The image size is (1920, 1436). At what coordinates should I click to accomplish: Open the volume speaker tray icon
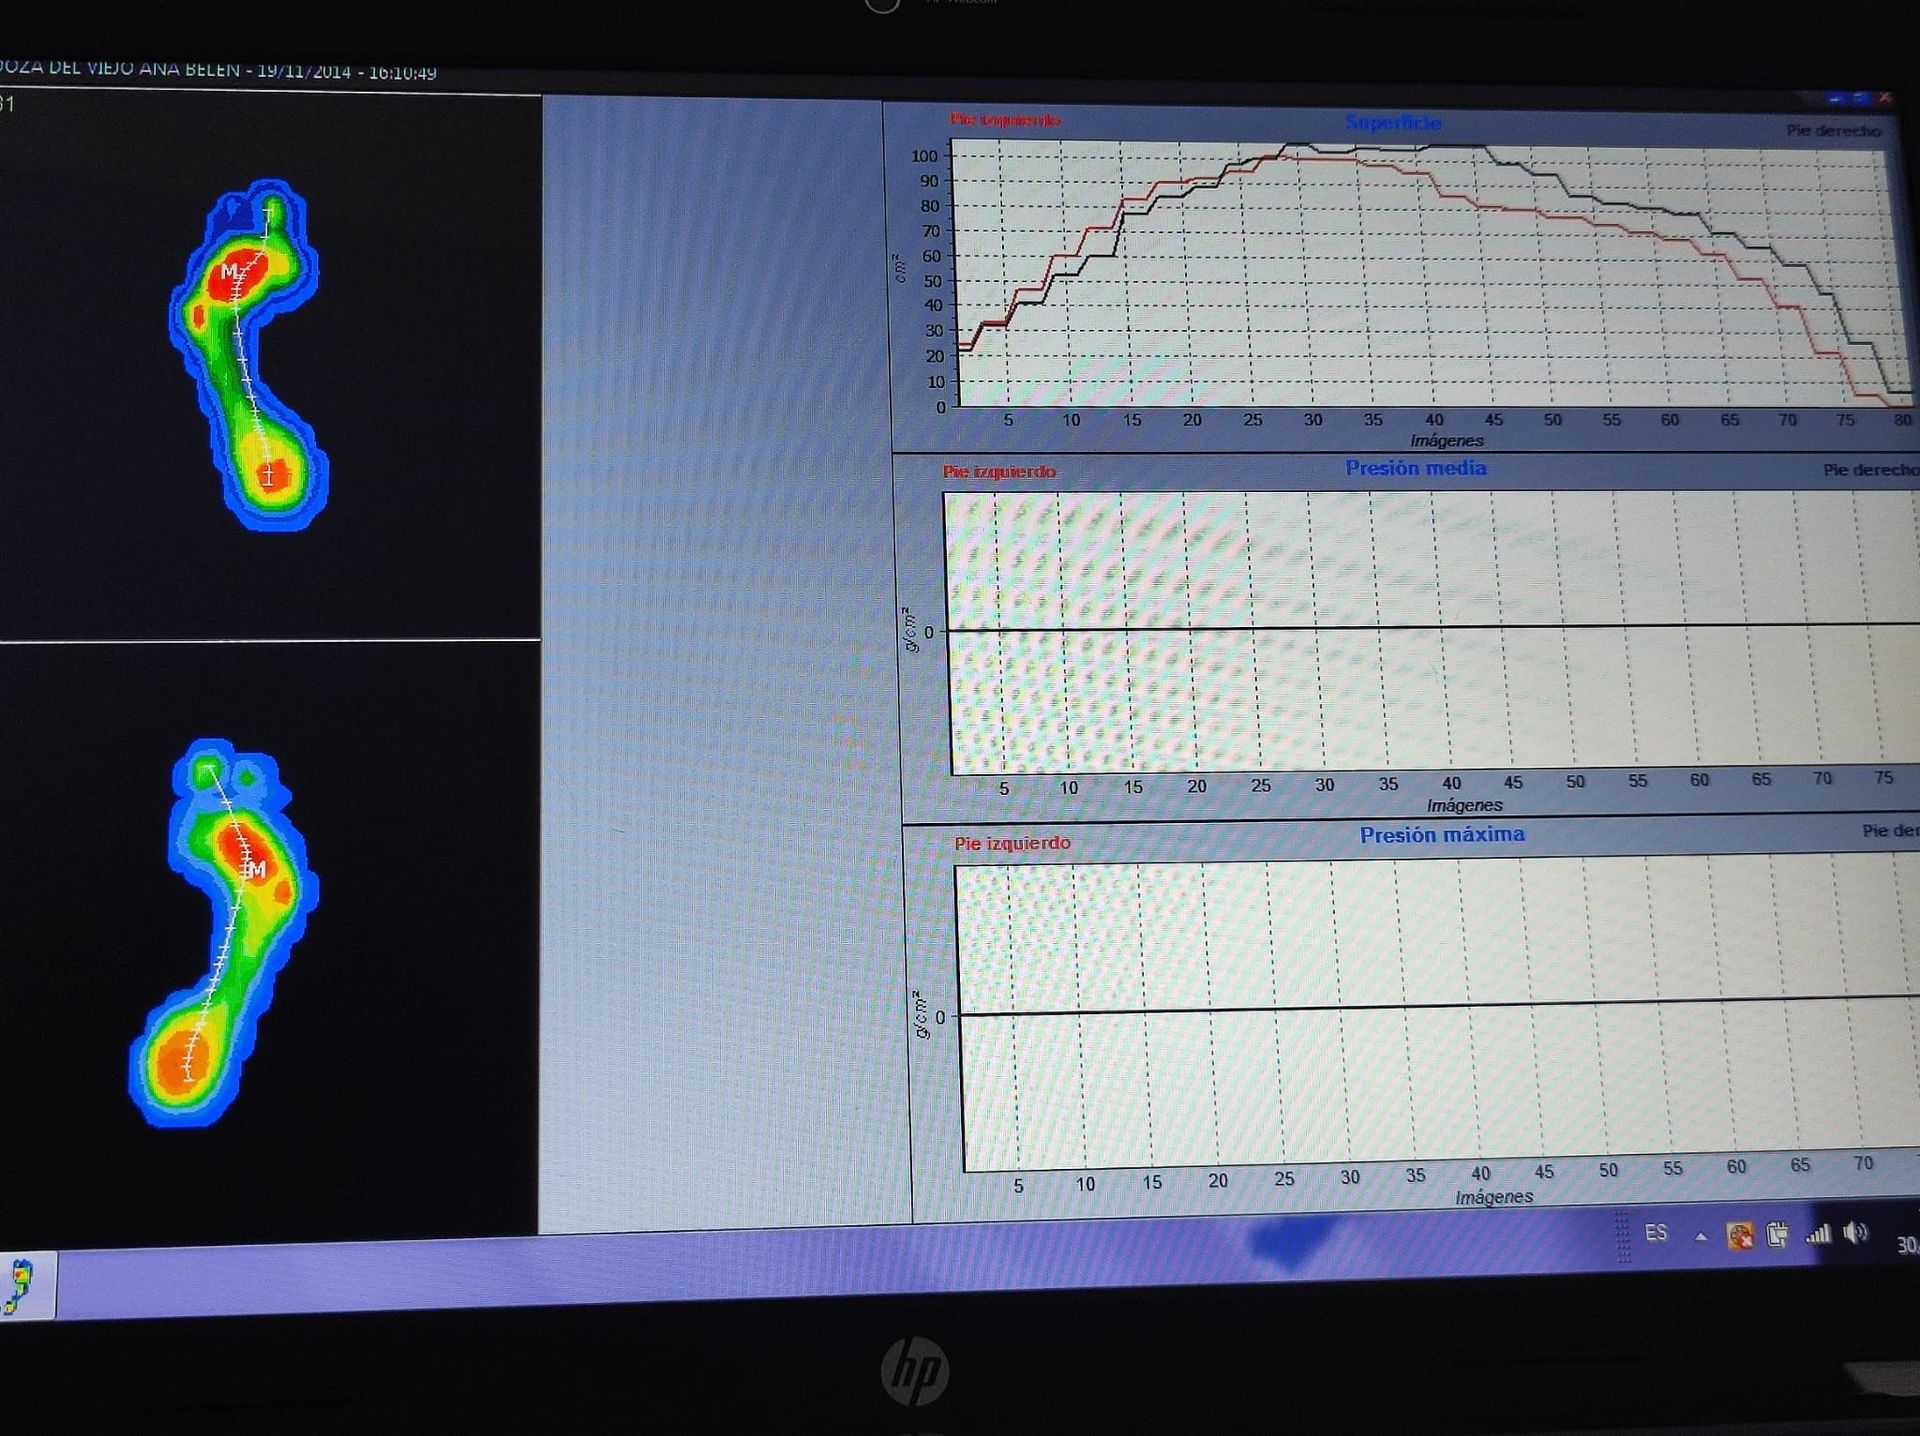[x=1856, y=1233]
